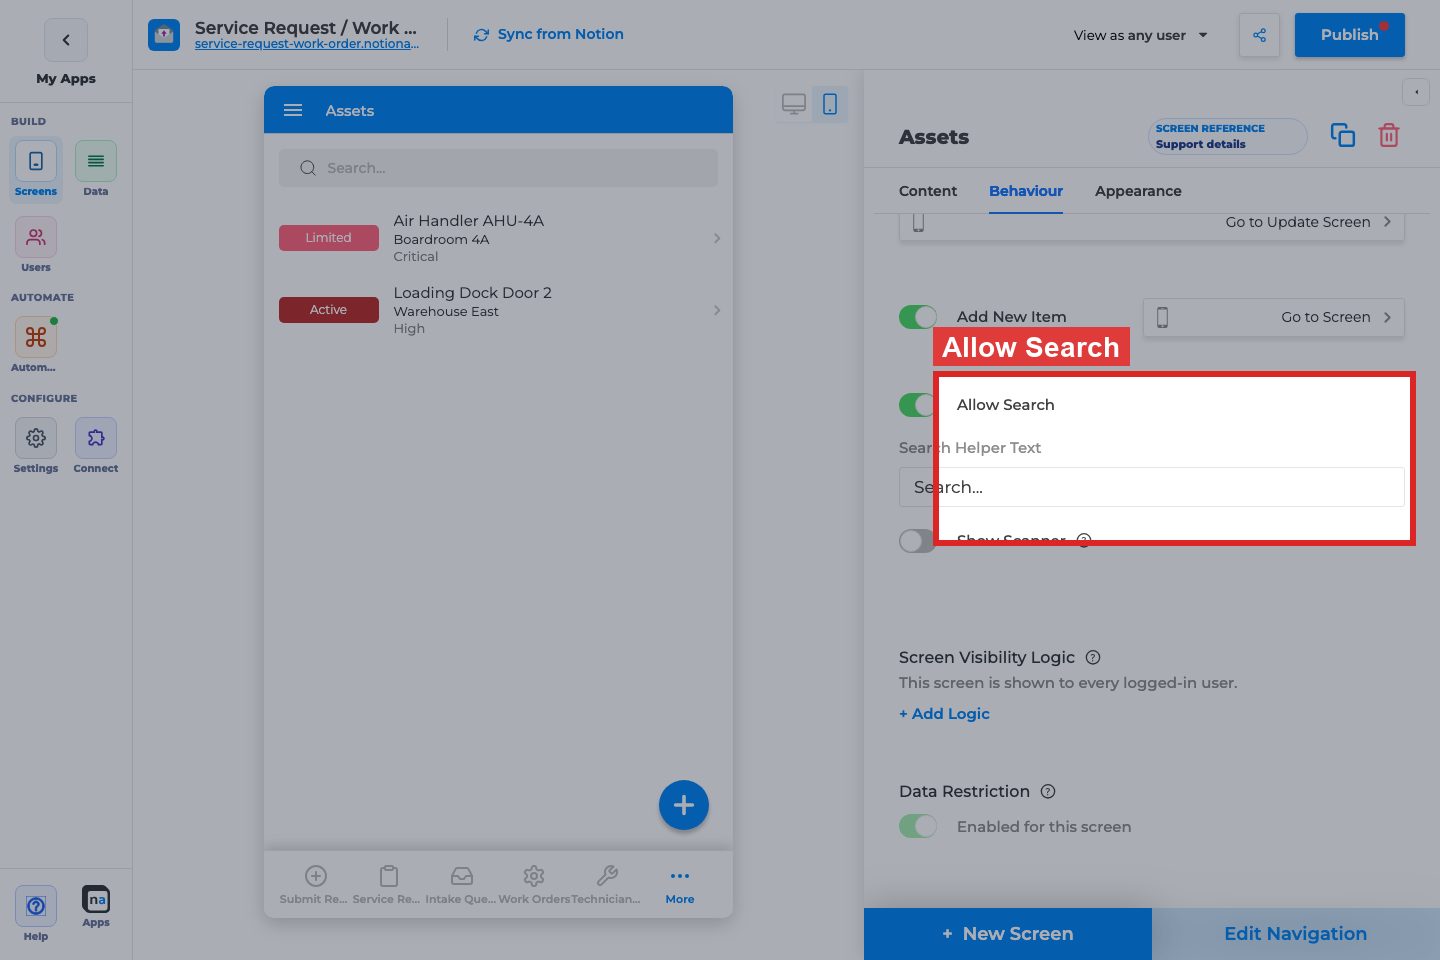This screenshot has height=960, width=1440.
Task: Click the New Screen button
Action: click(x=1008, y=934)
